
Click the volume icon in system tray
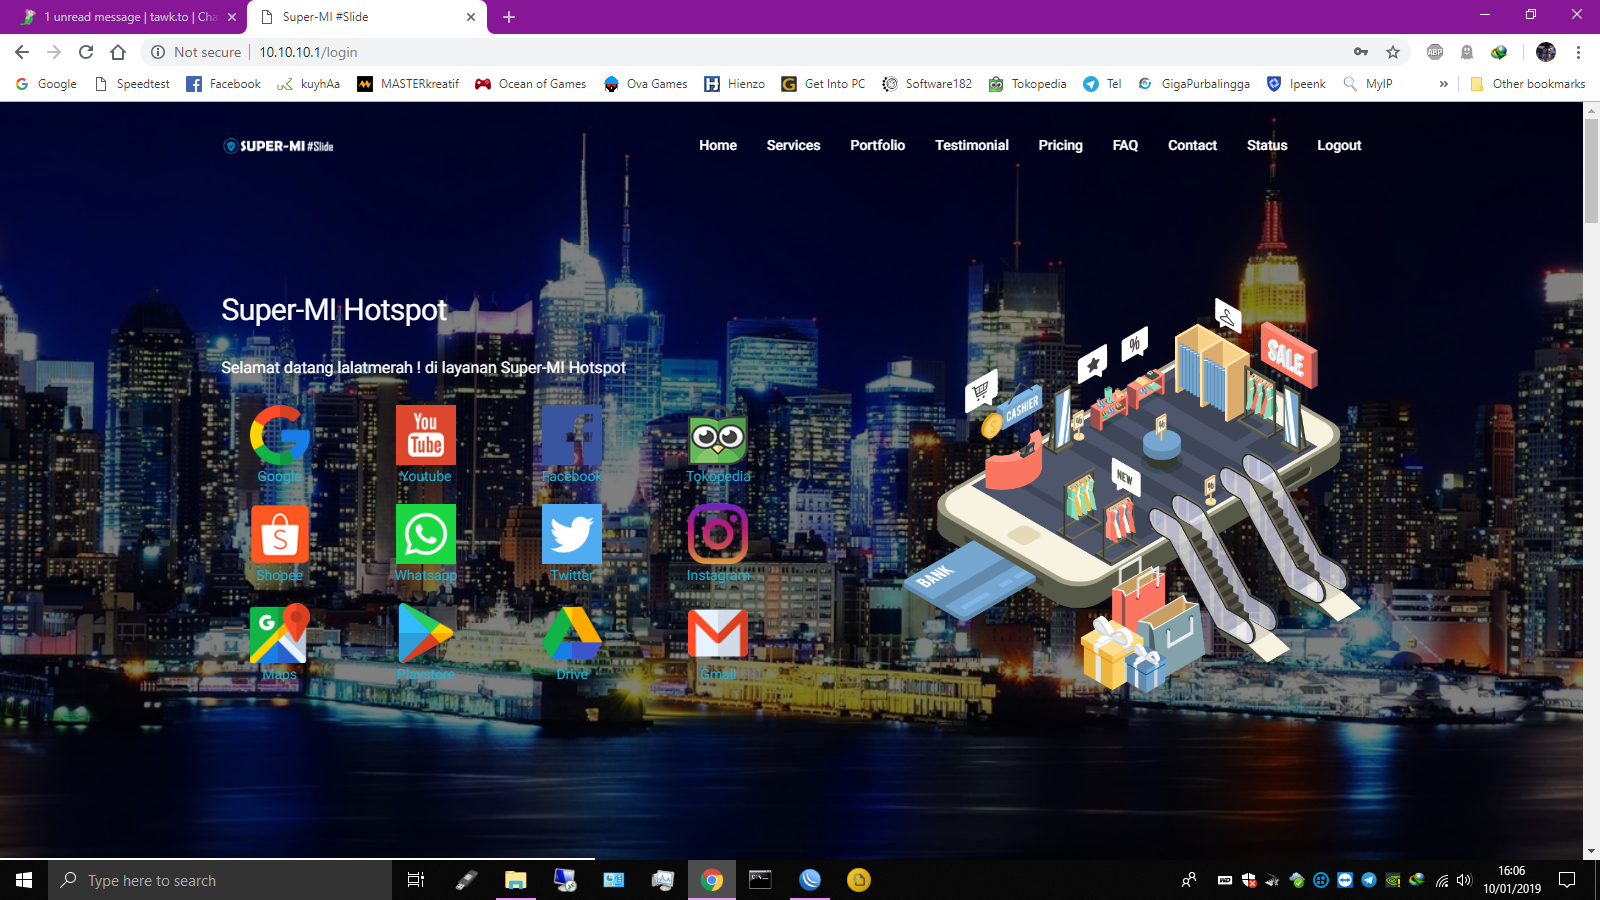click(x=1465, y=880)
